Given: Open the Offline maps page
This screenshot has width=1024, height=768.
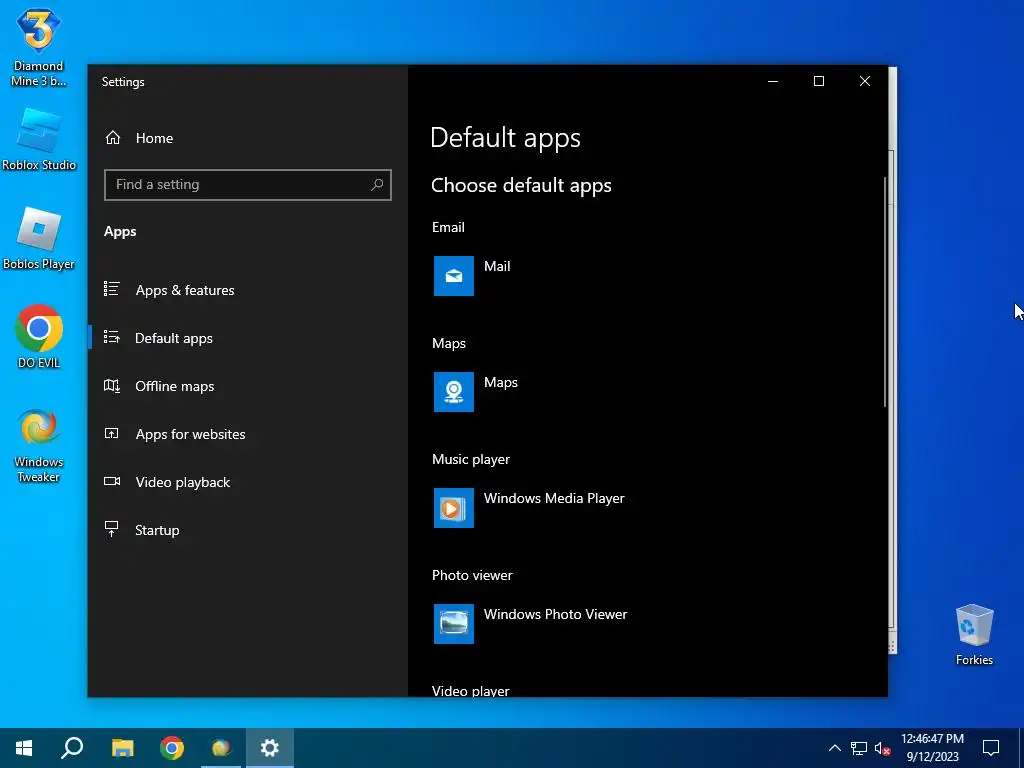Looking at the screenshot, I should (x=248, y=386).
